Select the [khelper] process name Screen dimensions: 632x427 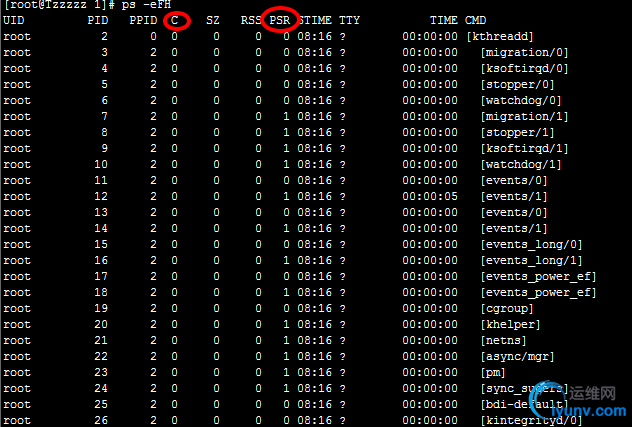coord(510,325)
